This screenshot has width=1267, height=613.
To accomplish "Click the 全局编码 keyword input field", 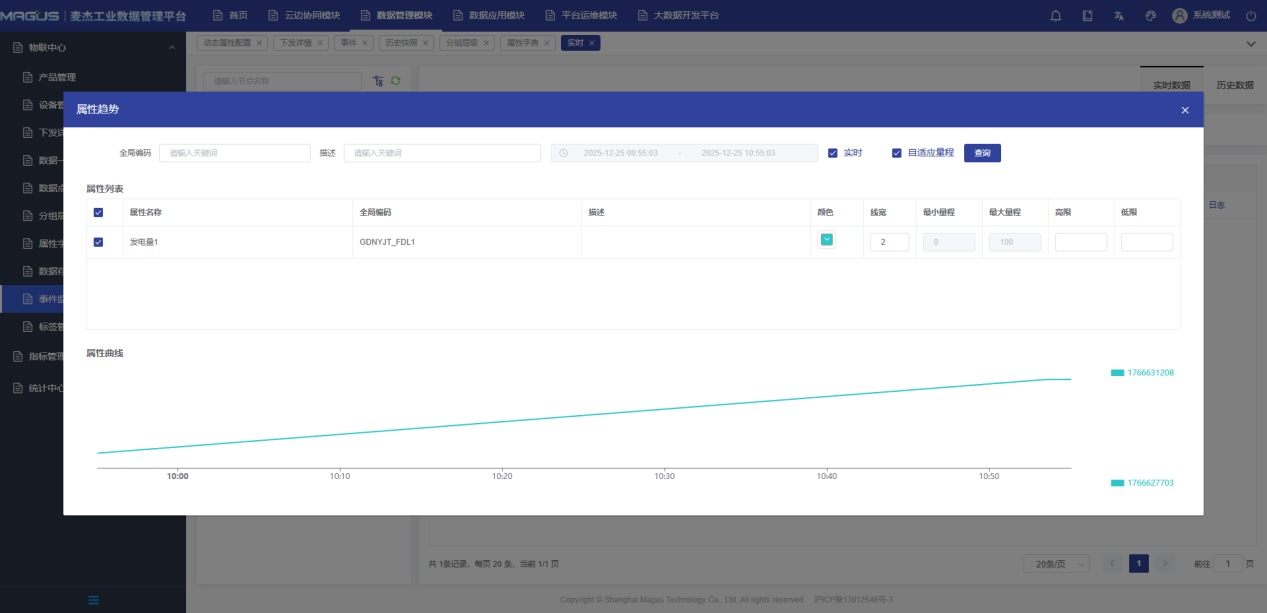I will 234,153.
